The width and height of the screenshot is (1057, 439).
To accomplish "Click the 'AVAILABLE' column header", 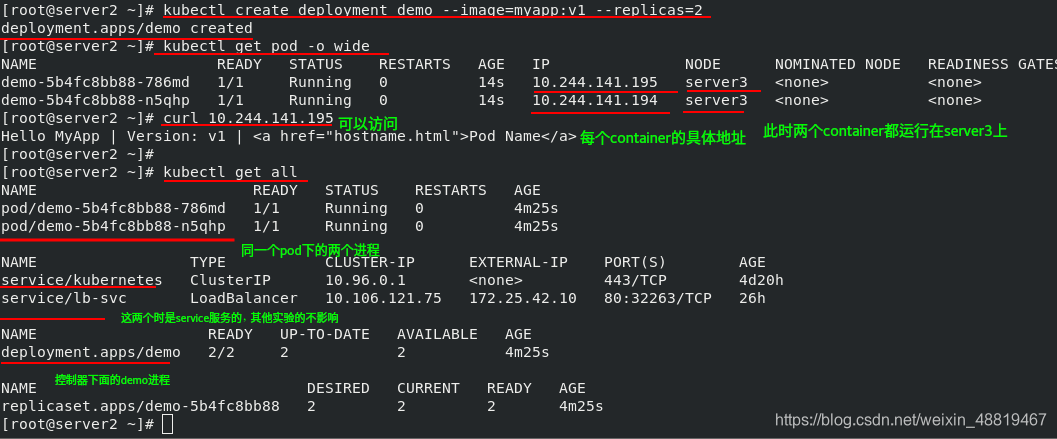I will (437, 334).
